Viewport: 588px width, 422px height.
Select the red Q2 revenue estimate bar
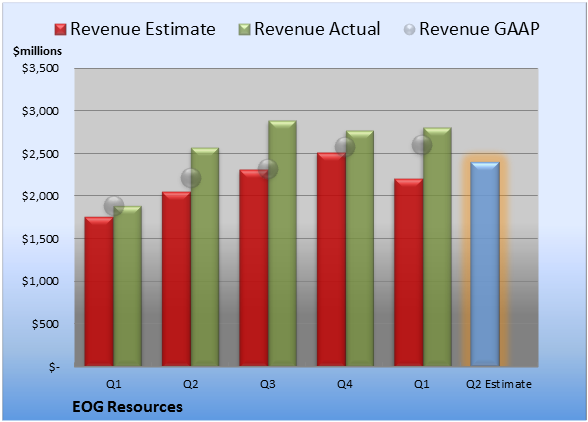pos(176,279)
